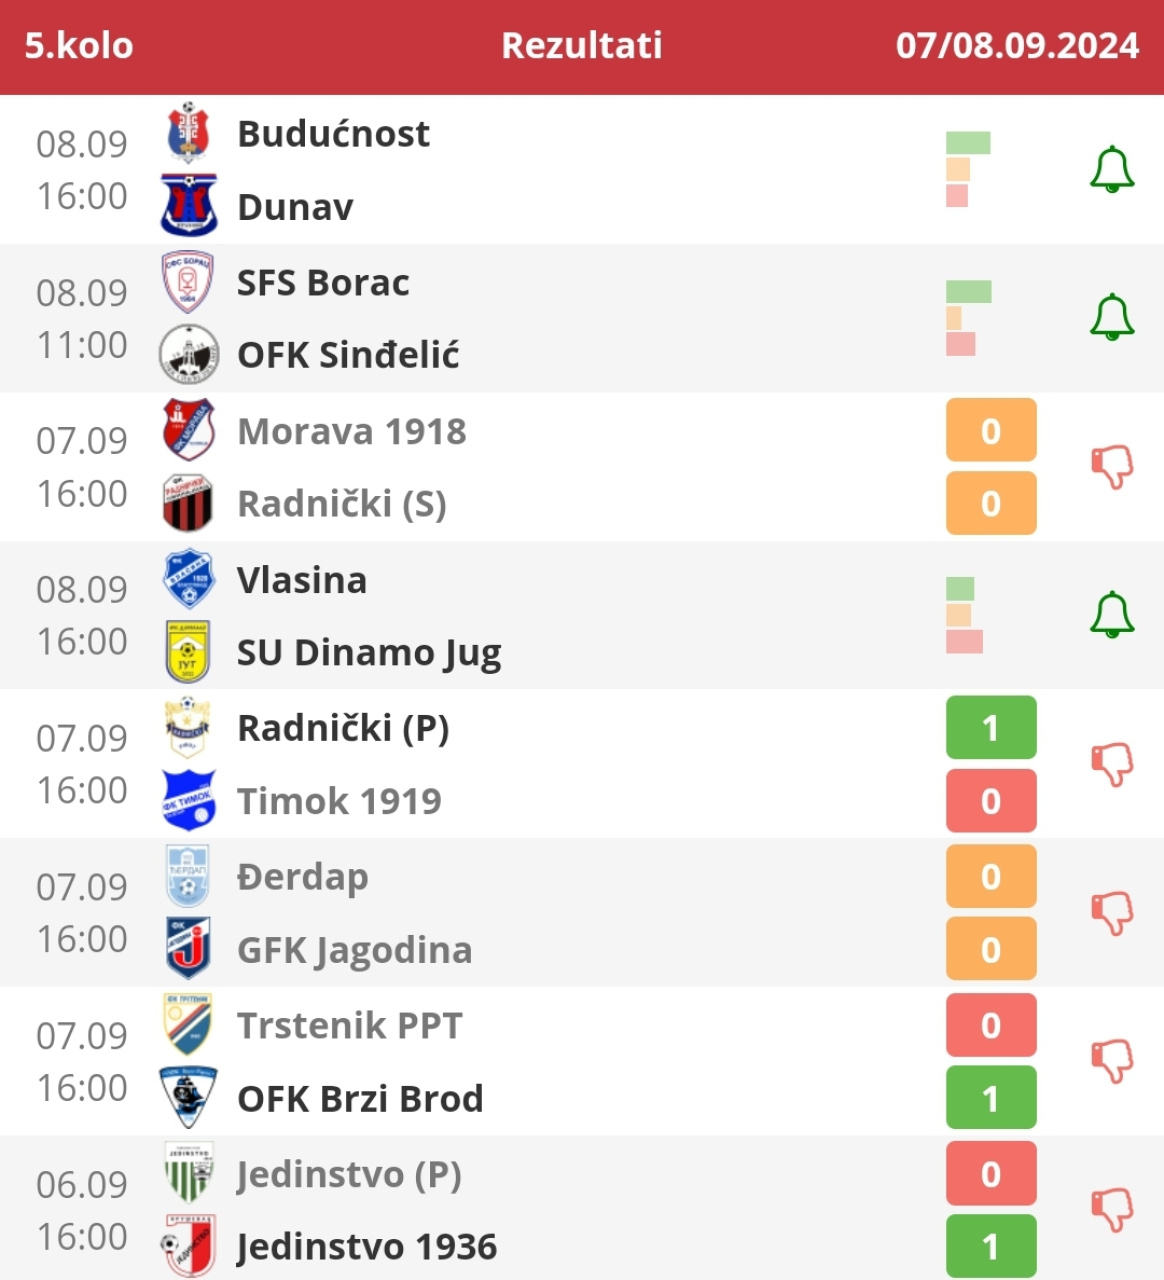
Task: Tap the SU Dinamo Jug yellow crest
Action: click(188, 652)
